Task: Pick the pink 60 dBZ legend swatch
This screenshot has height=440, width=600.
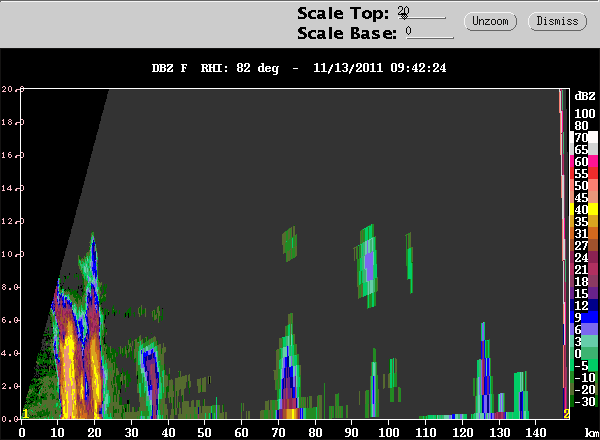Action: click(x=583, y=161)
